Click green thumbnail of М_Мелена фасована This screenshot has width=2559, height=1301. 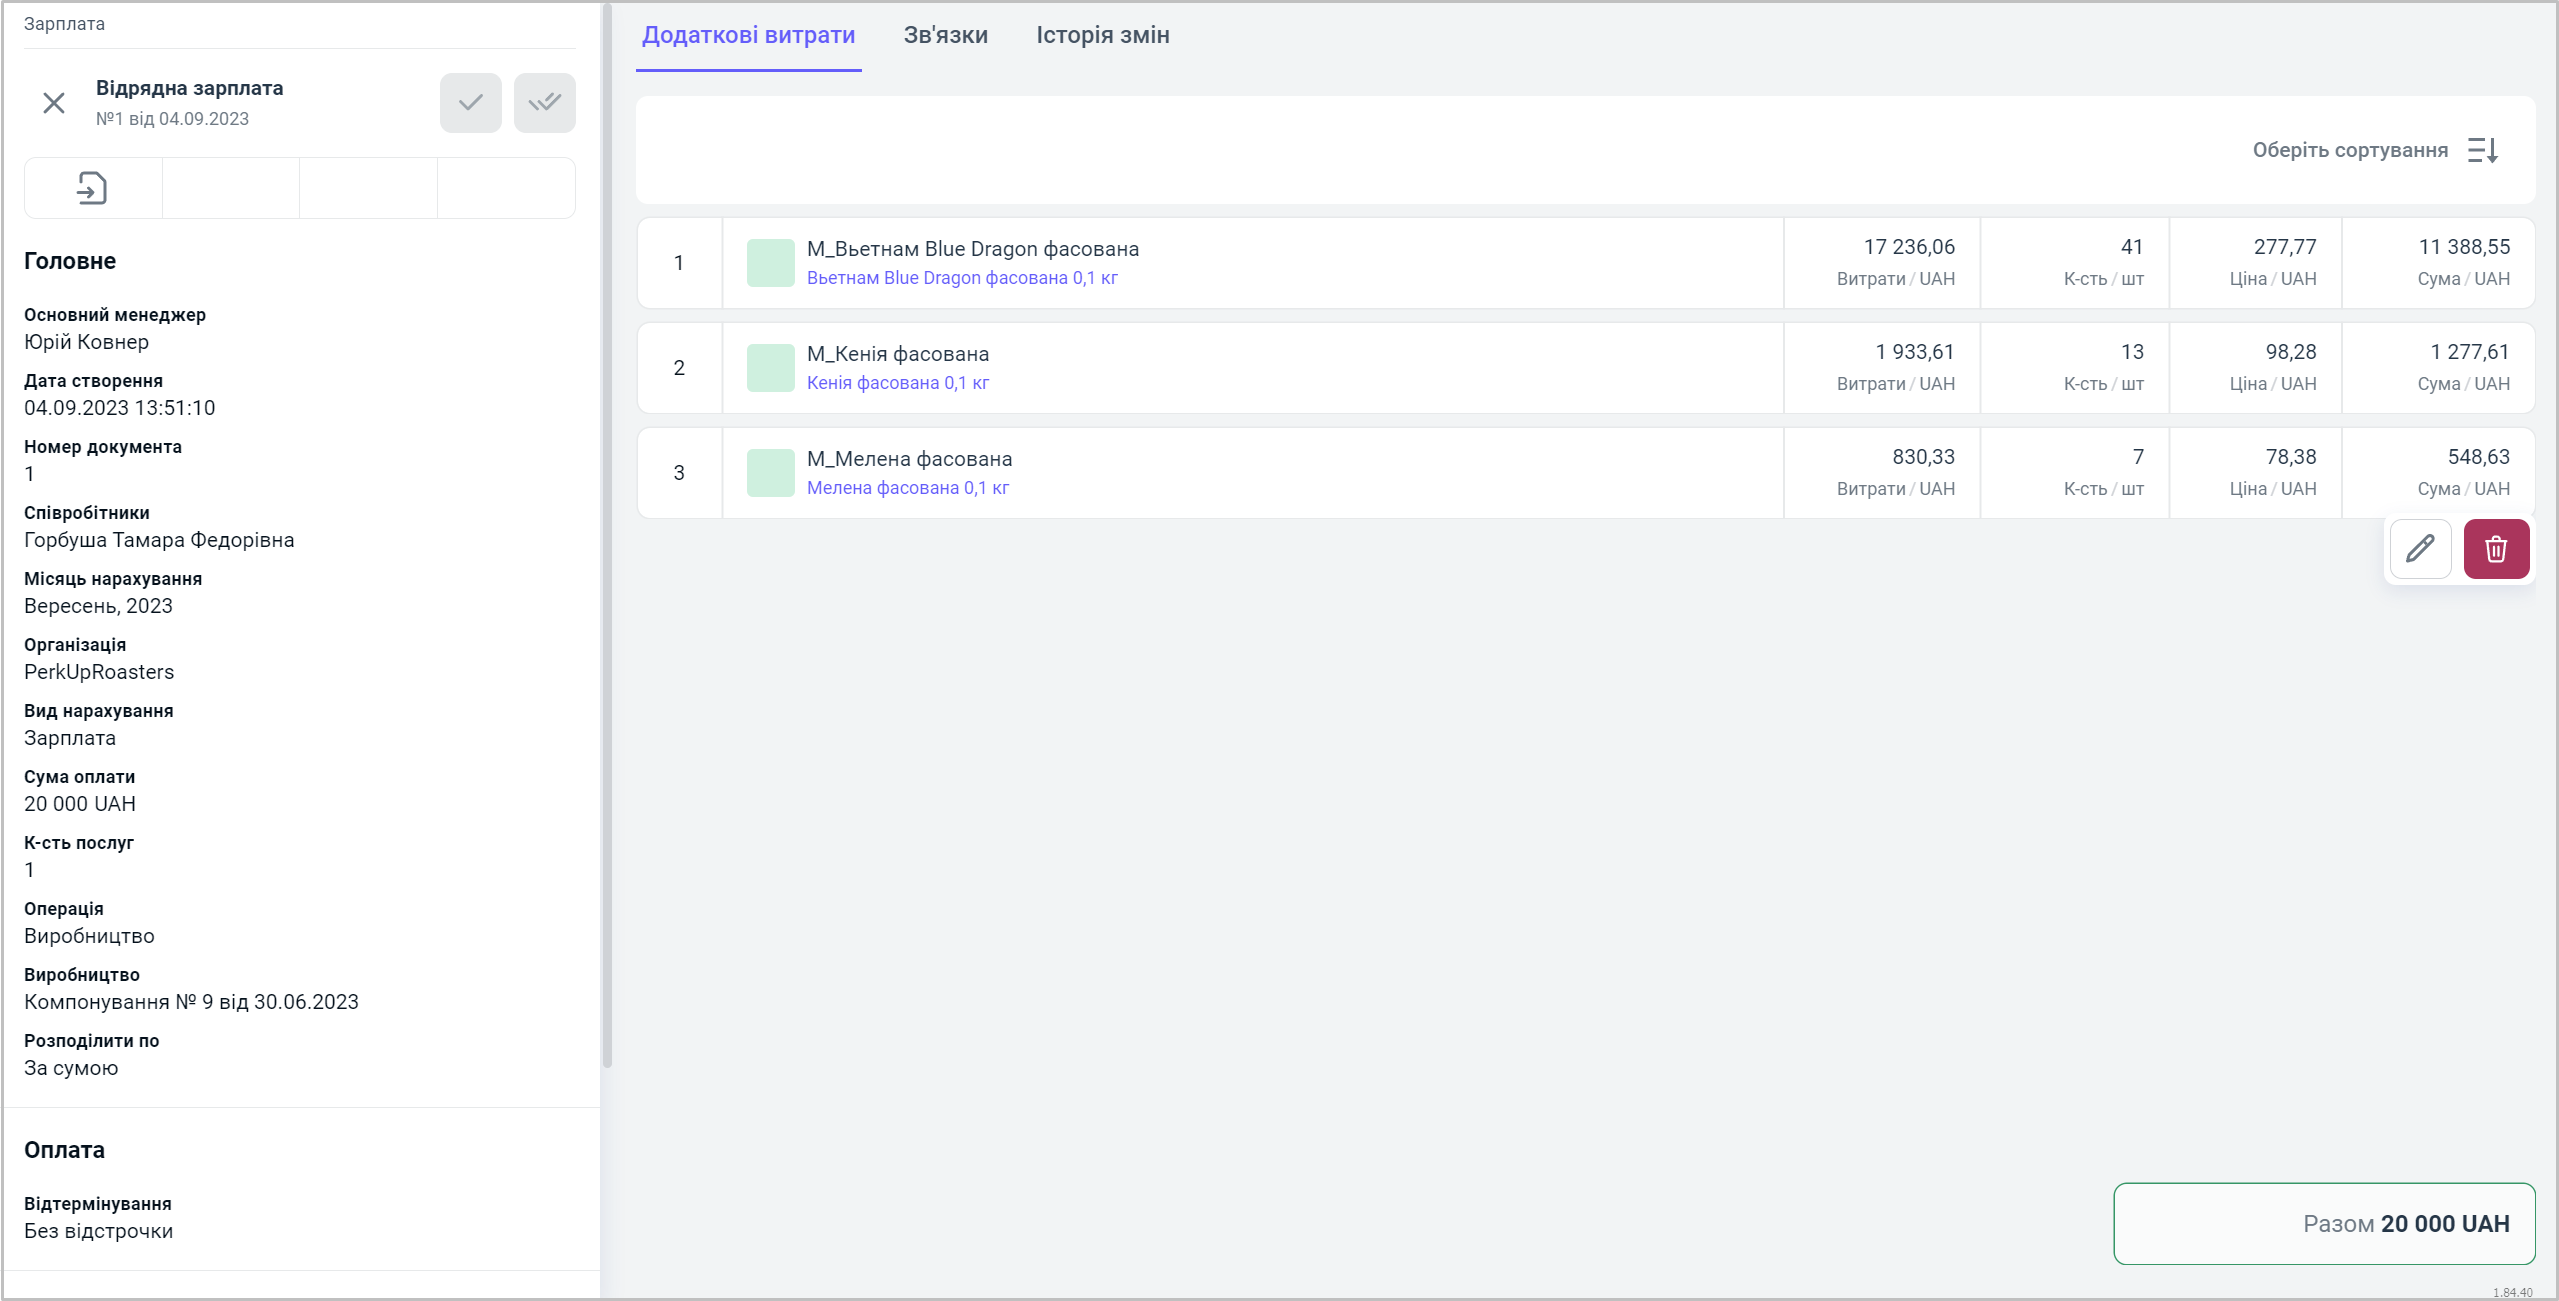[770, 473]
